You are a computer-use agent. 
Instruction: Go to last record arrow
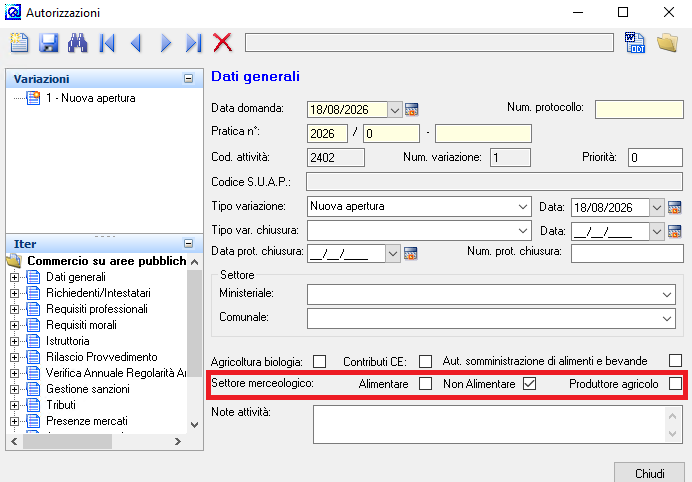click(194, 43)
